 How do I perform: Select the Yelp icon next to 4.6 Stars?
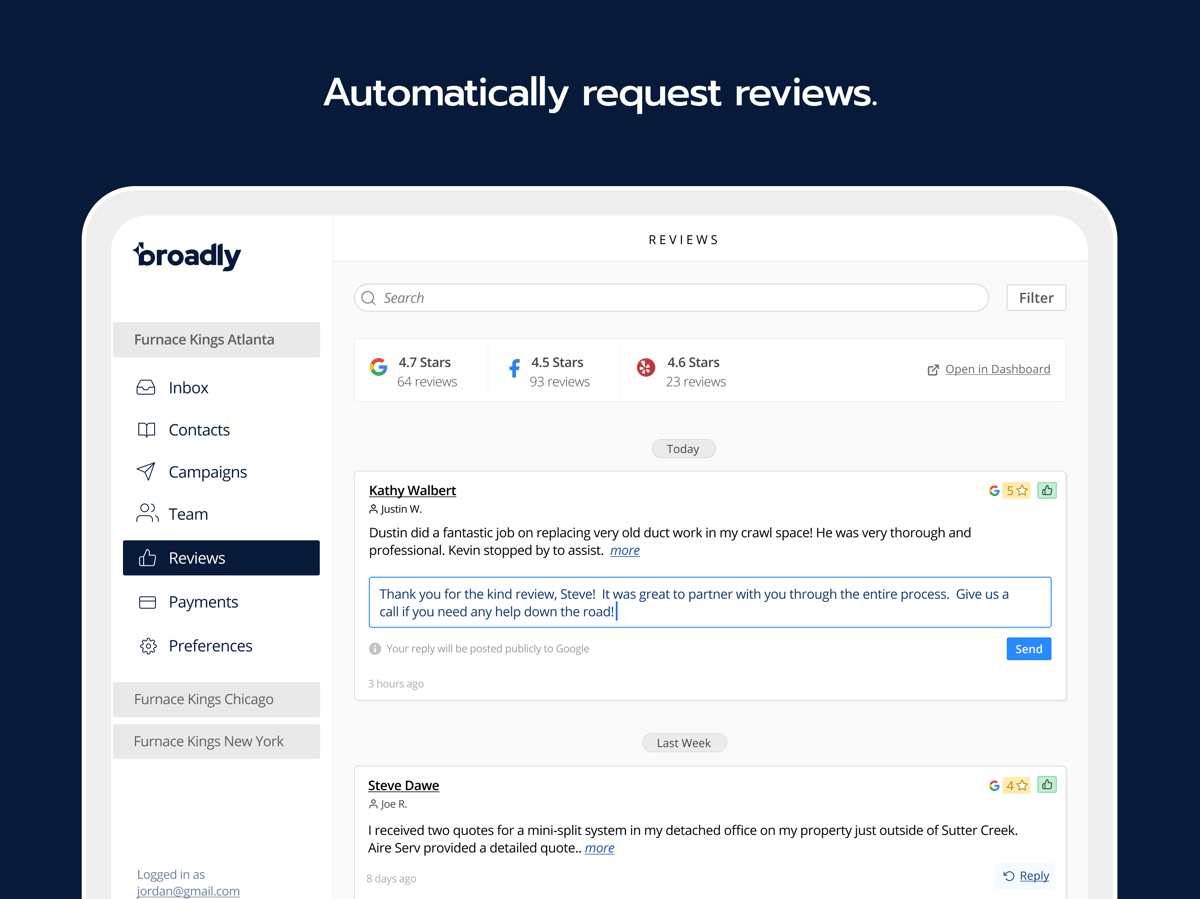point(645,367)
